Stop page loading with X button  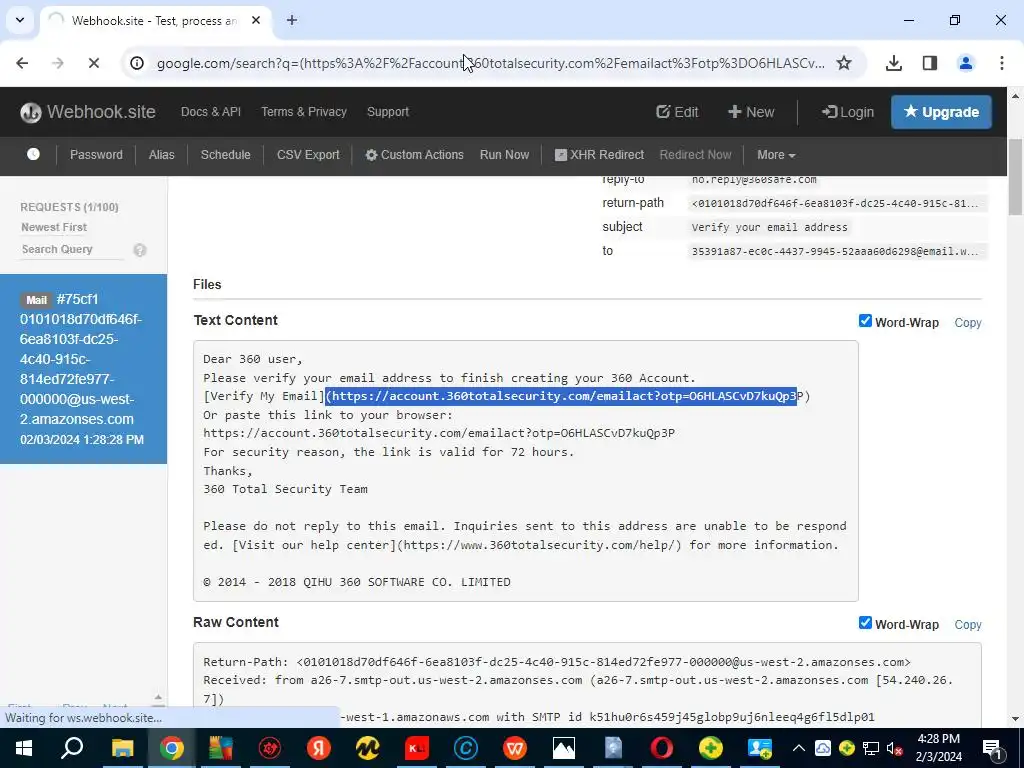(93, 63)
